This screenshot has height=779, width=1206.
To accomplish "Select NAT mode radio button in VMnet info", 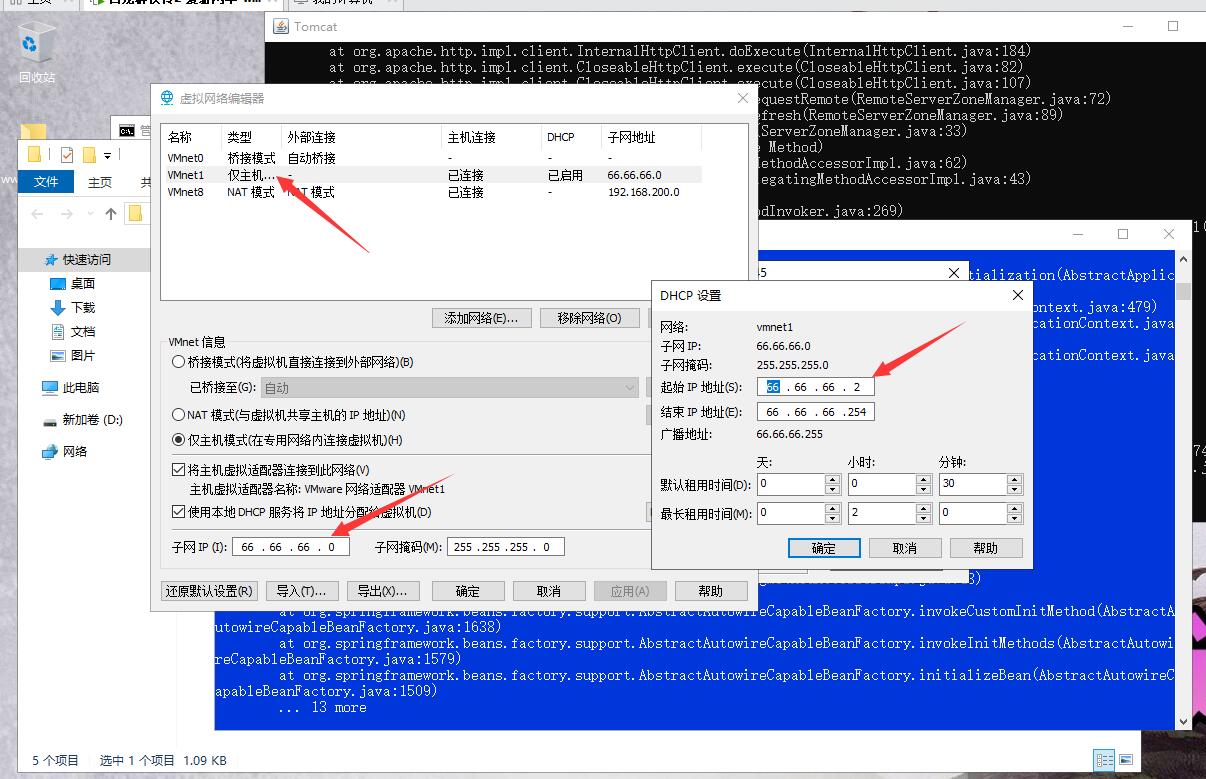I will pyautogui.click(x=179, y=415).
